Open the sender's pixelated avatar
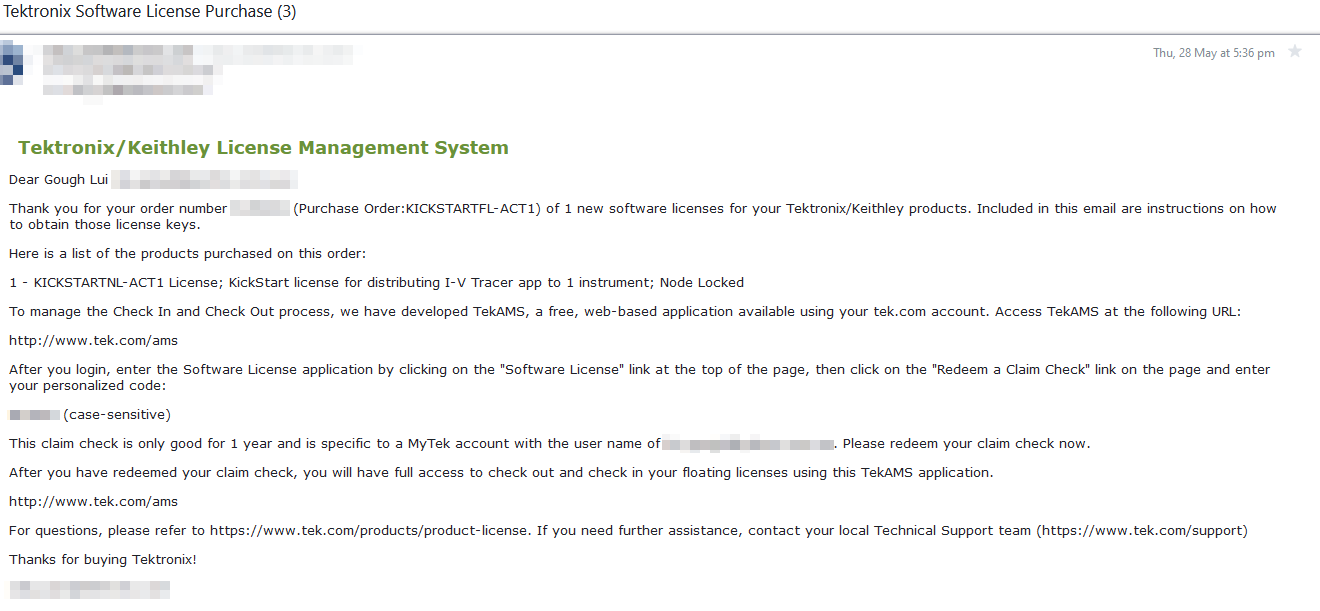This screenshot has width=1320, height=611. coord(12,62)
